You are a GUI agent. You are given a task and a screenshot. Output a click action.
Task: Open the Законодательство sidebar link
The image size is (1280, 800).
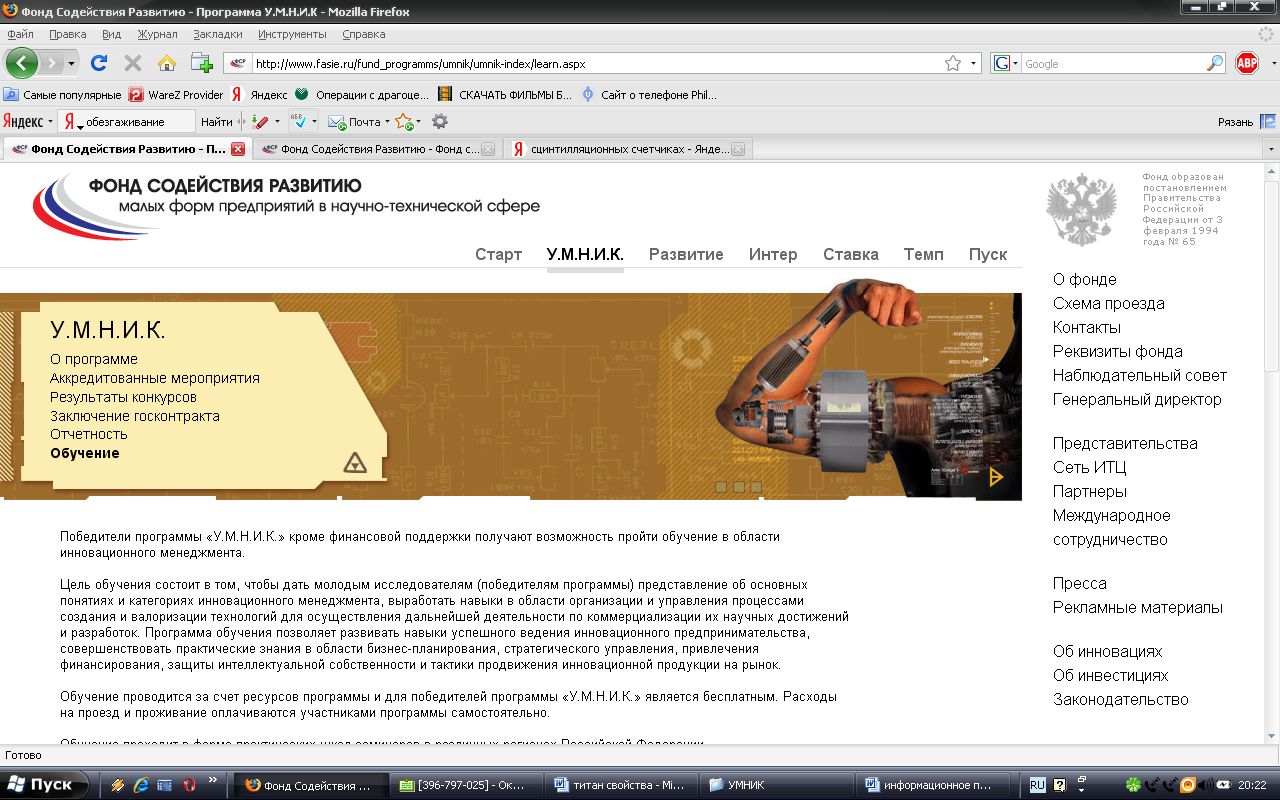tap(1121, 699)
